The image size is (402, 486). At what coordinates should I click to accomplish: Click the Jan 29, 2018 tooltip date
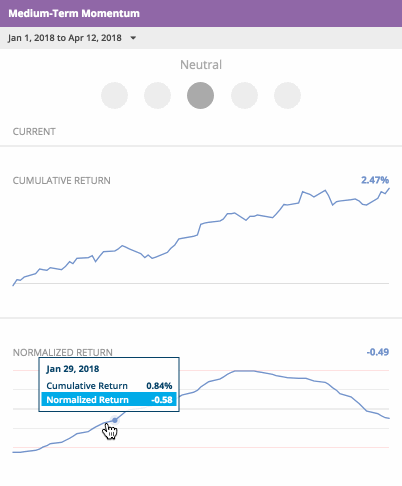point(73,369)
